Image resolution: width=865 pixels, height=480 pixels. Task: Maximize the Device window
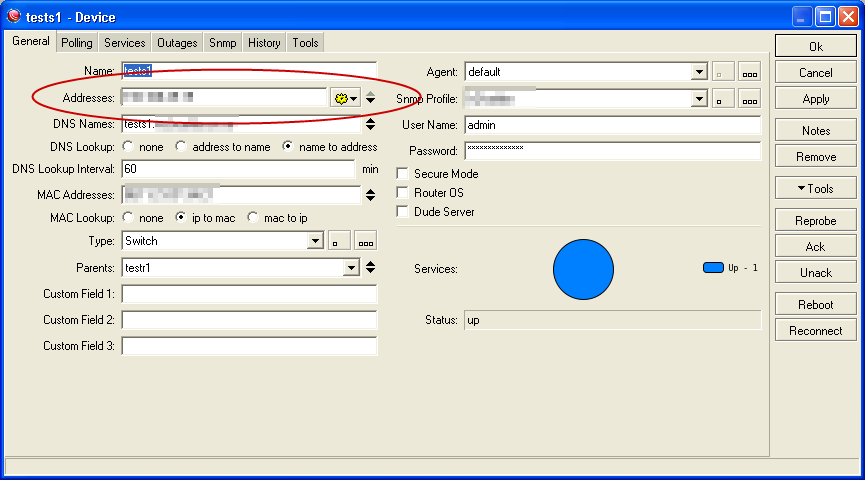pos(825,17)
